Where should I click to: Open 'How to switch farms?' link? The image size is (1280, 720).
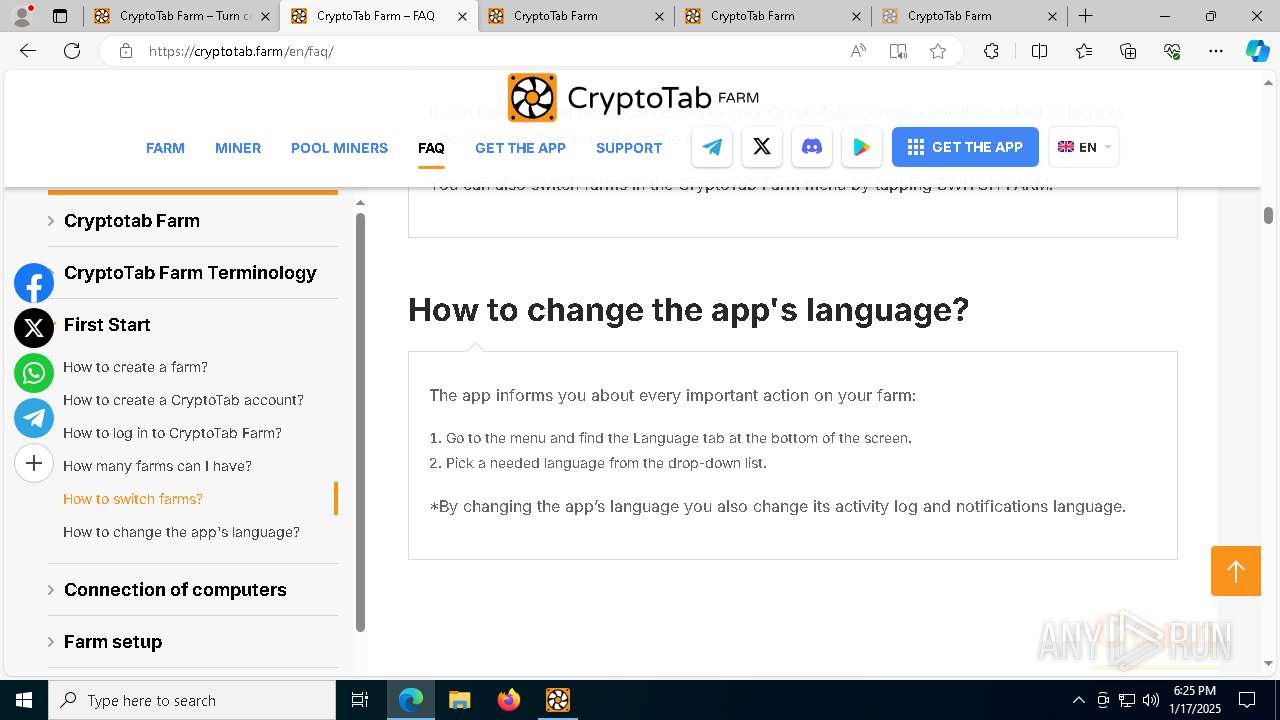click(133, 499)
